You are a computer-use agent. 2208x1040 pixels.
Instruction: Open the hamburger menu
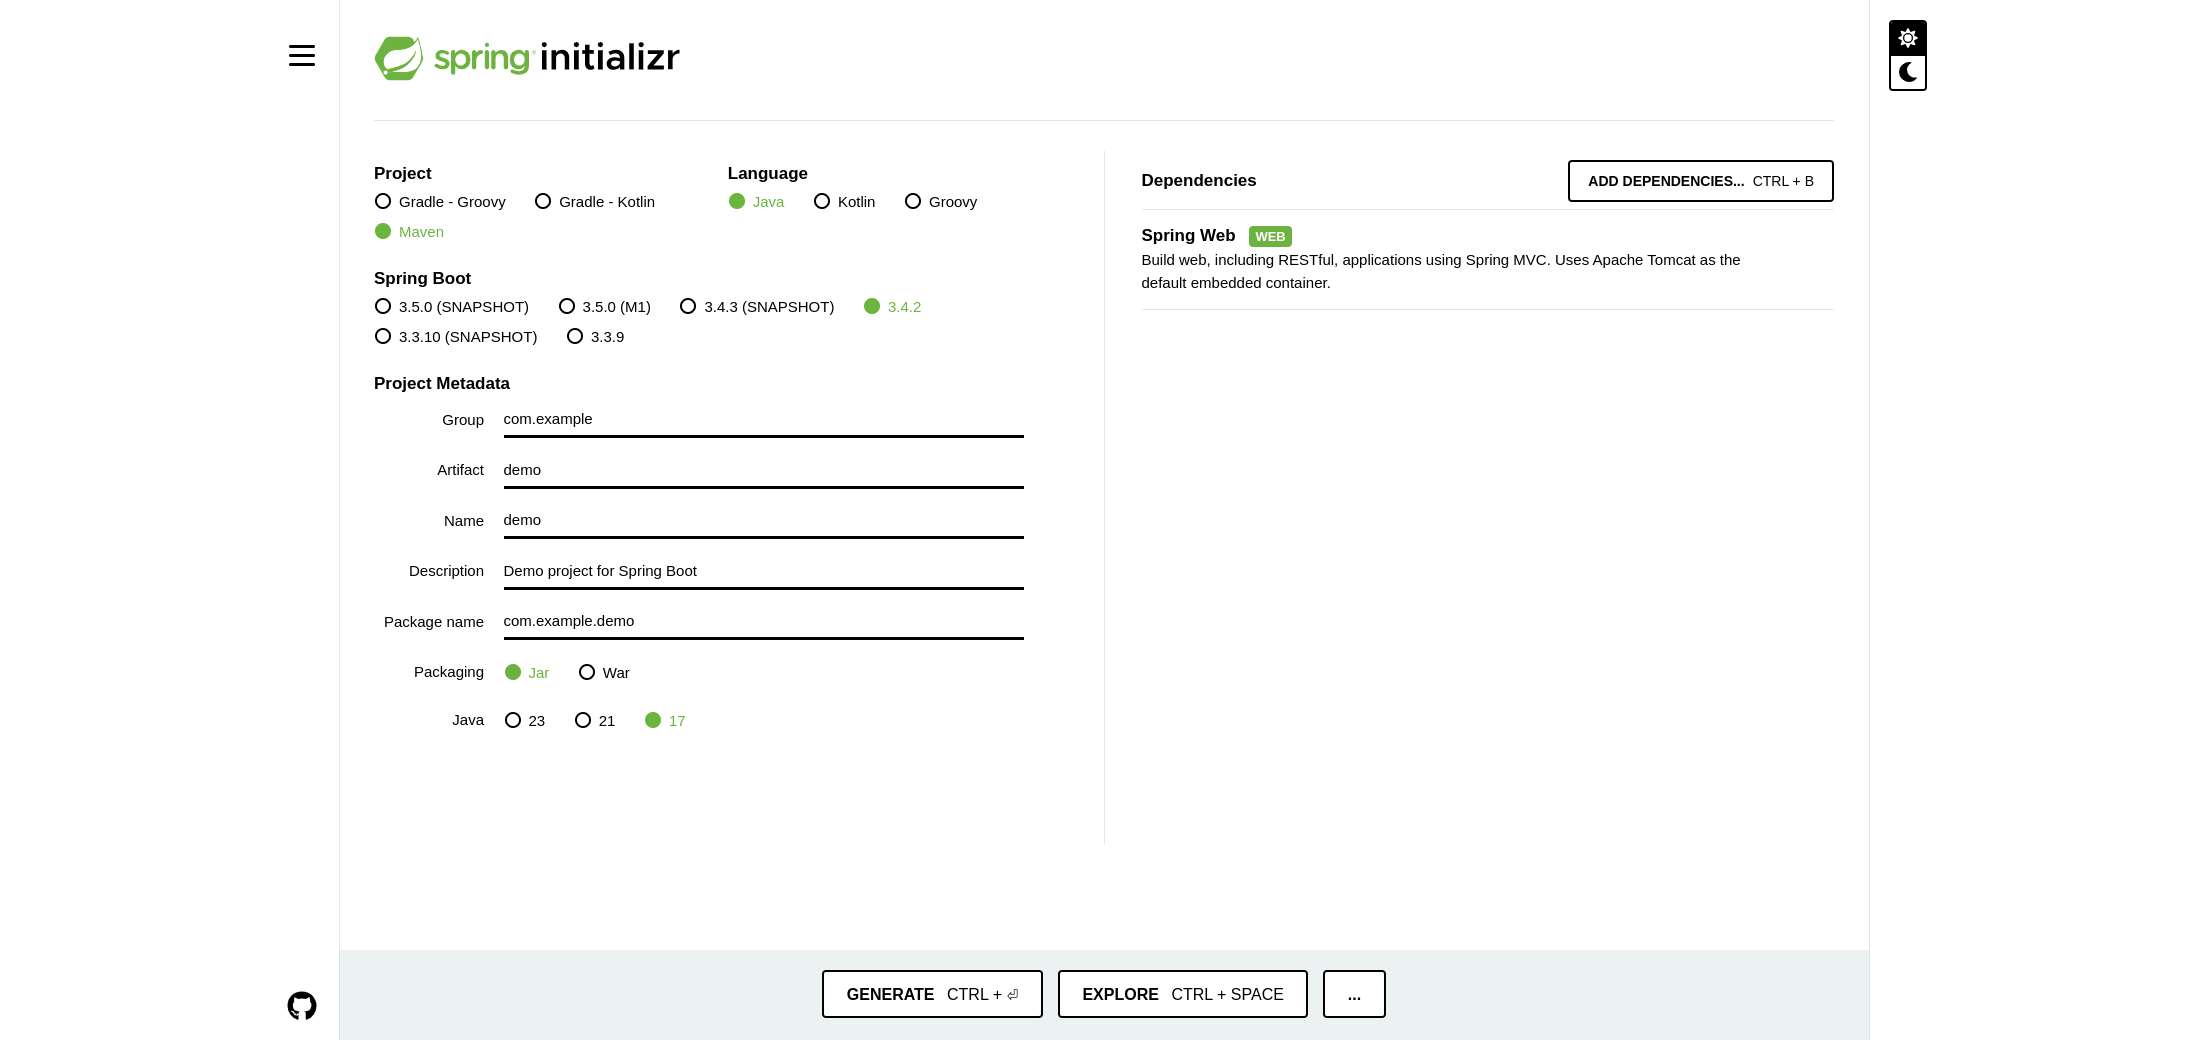(x=302, y=56)
